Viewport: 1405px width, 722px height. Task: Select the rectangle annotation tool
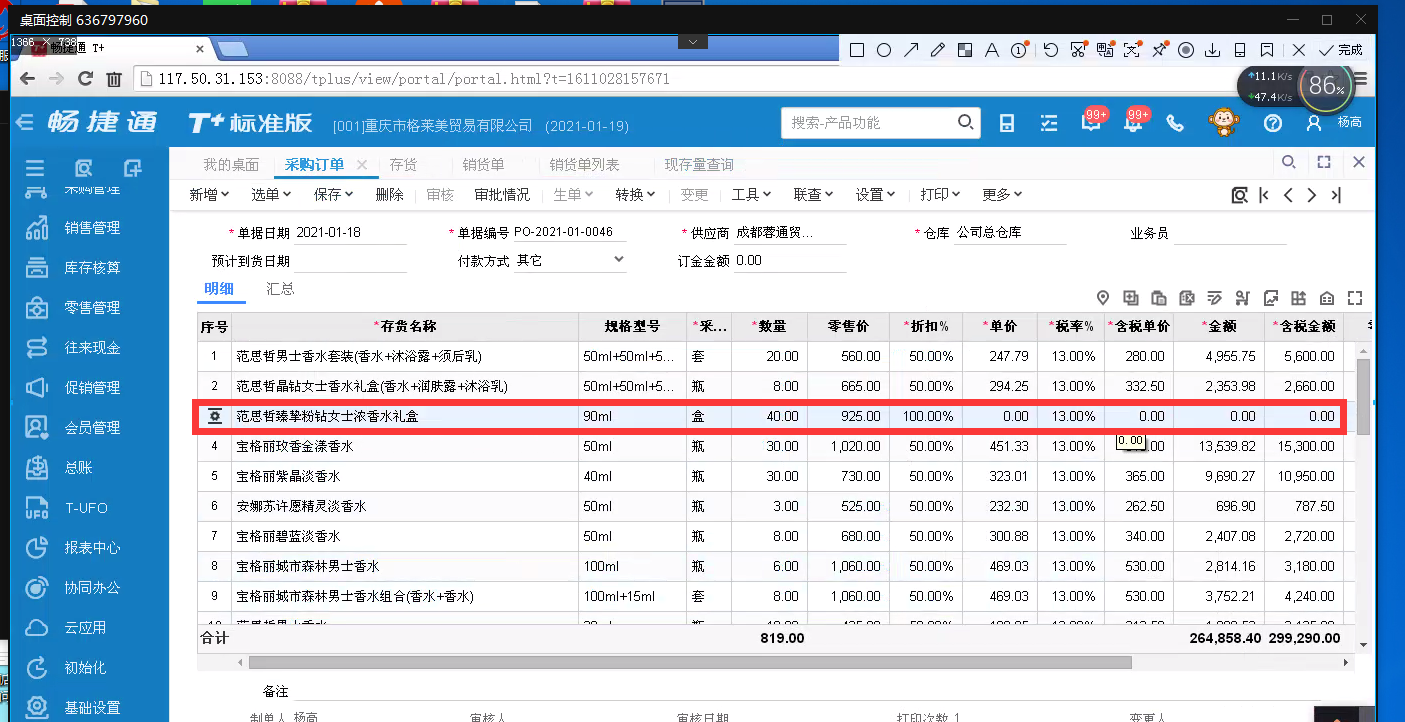pyautogui.click(x=857, y=49)
